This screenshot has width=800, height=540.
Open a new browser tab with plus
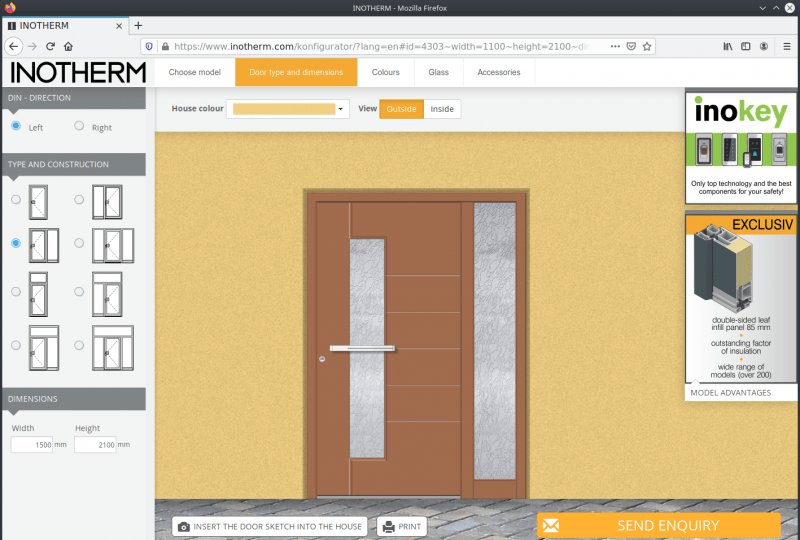tap(138, 26)
